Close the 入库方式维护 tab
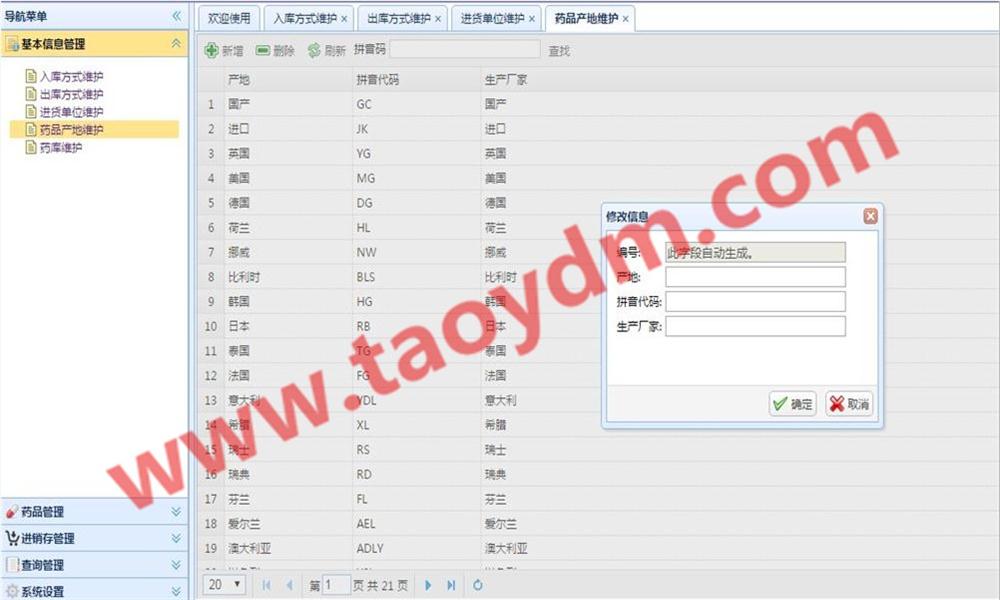 pyautogui.click(x=344, y=19)
